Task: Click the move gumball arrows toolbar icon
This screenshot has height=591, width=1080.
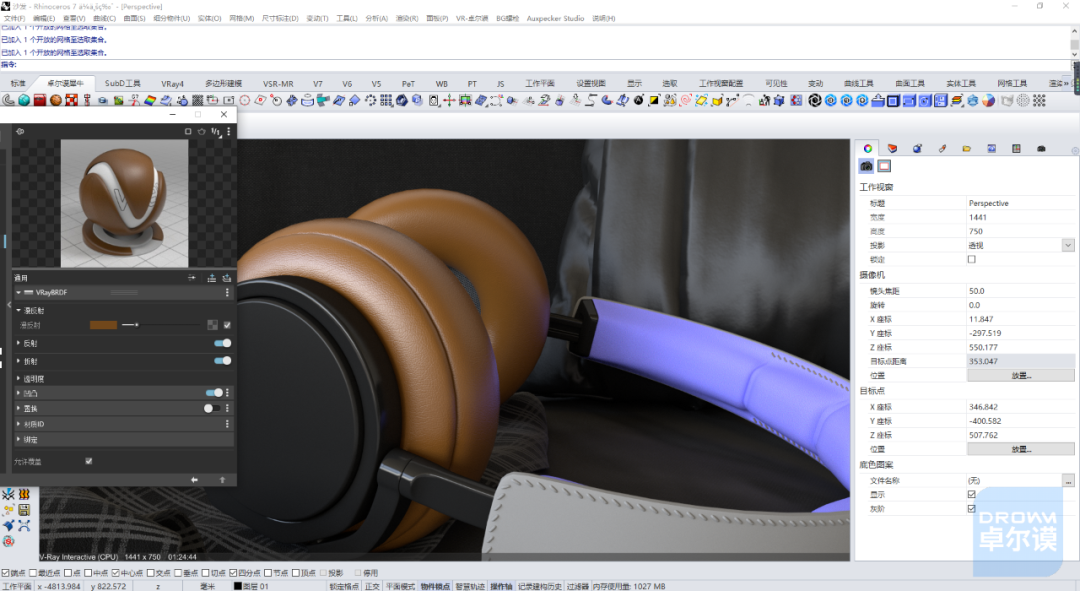Action: 449,101
